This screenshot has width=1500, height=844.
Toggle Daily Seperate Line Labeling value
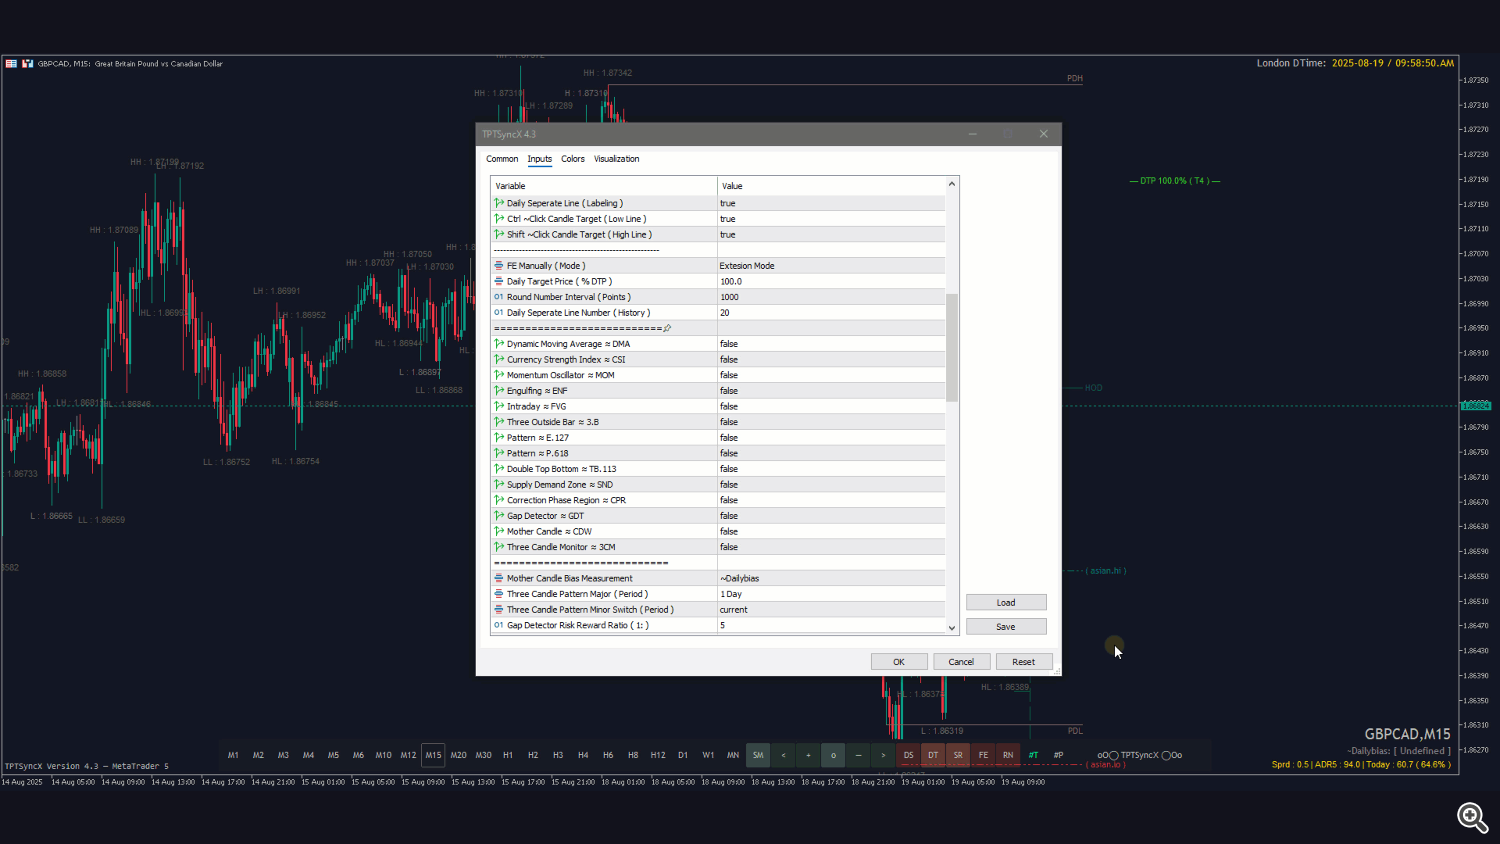[831, 203]
